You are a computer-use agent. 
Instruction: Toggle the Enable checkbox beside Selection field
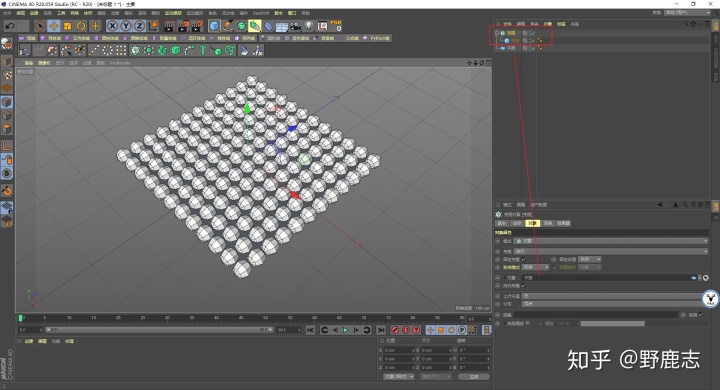click(701, 315)
